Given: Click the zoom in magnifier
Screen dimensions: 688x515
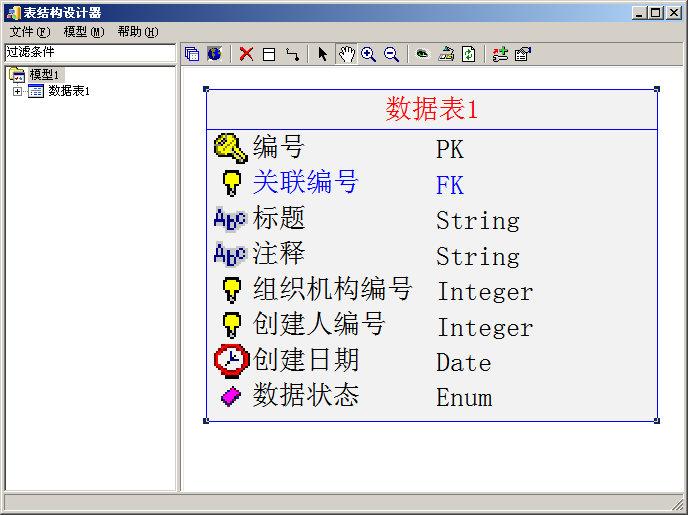Looking at the screenshot, I should click(369, 54).
